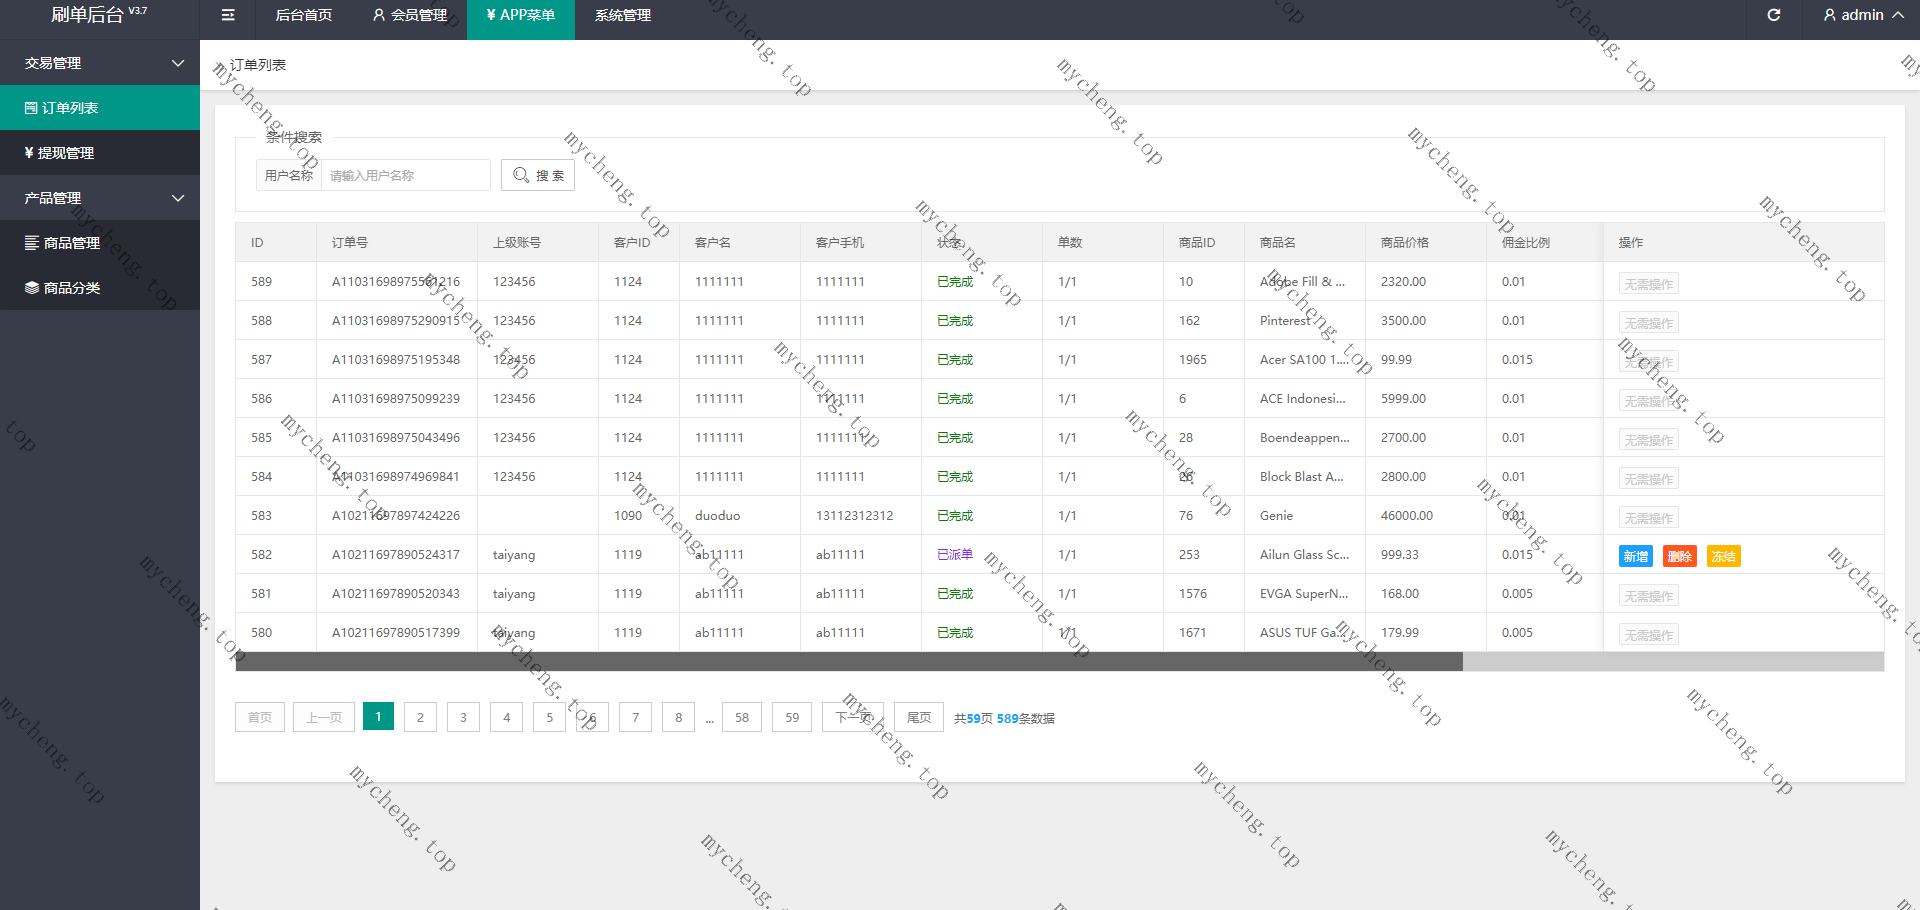Click the 搜索 button
The width and height of the screenshot is (1920, 910).
point(538,175)
